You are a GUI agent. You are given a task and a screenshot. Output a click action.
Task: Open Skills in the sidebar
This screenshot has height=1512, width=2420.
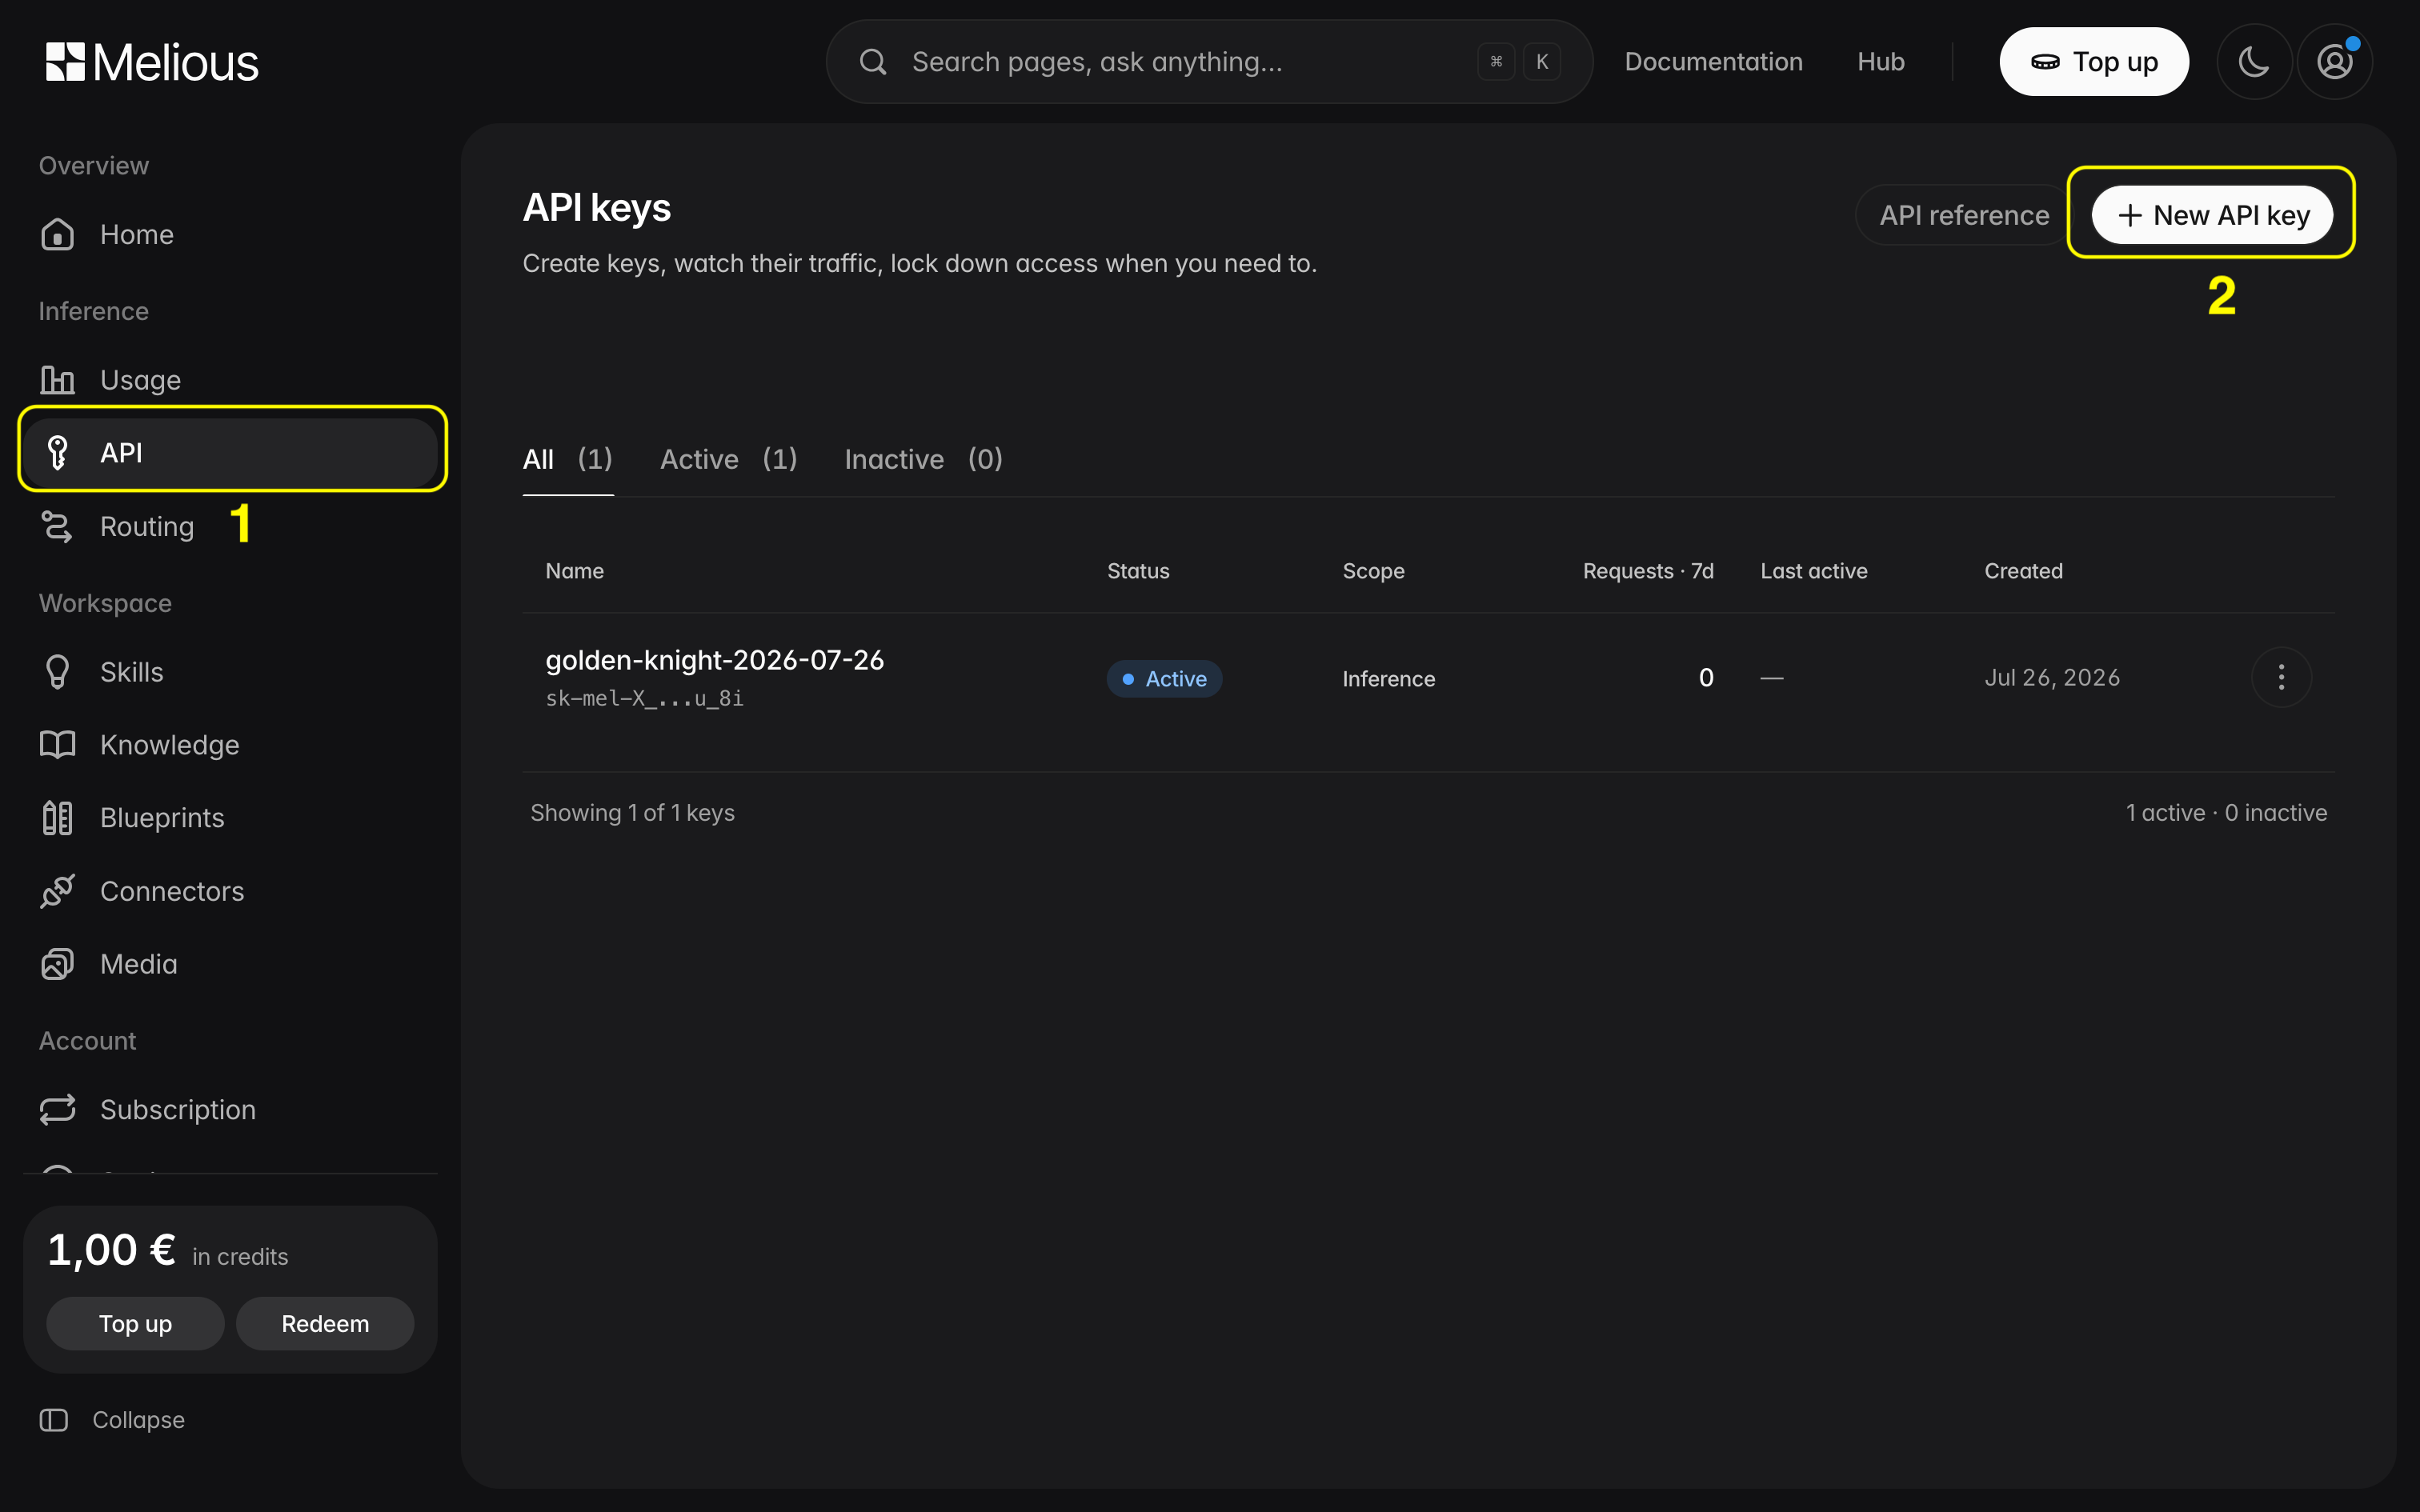point(230,672)
